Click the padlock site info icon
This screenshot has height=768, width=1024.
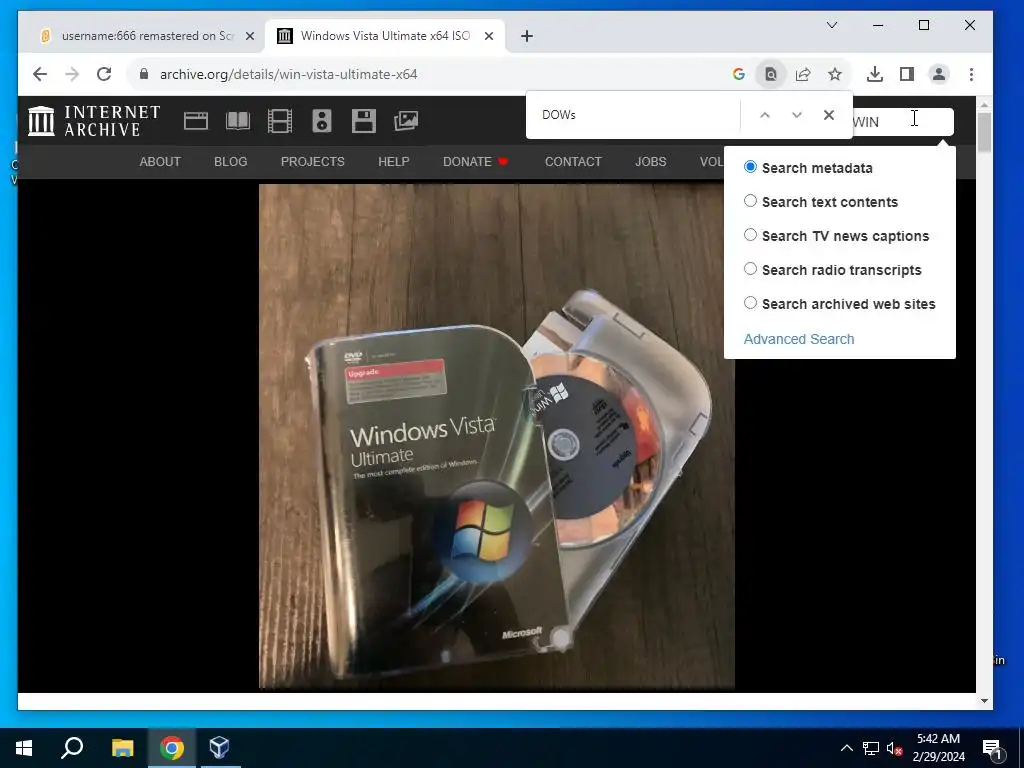[x=144, y=74]
